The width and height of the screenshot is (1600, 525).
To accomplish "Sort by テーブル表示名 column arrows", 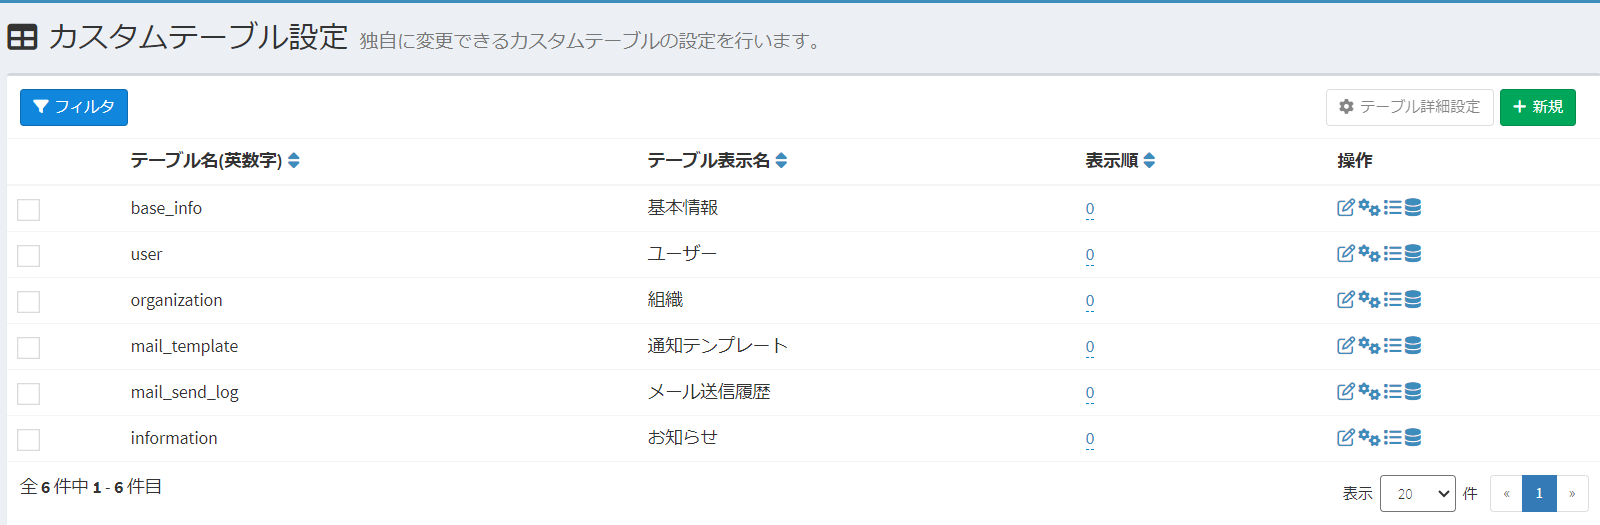I will tap(781, 161).
